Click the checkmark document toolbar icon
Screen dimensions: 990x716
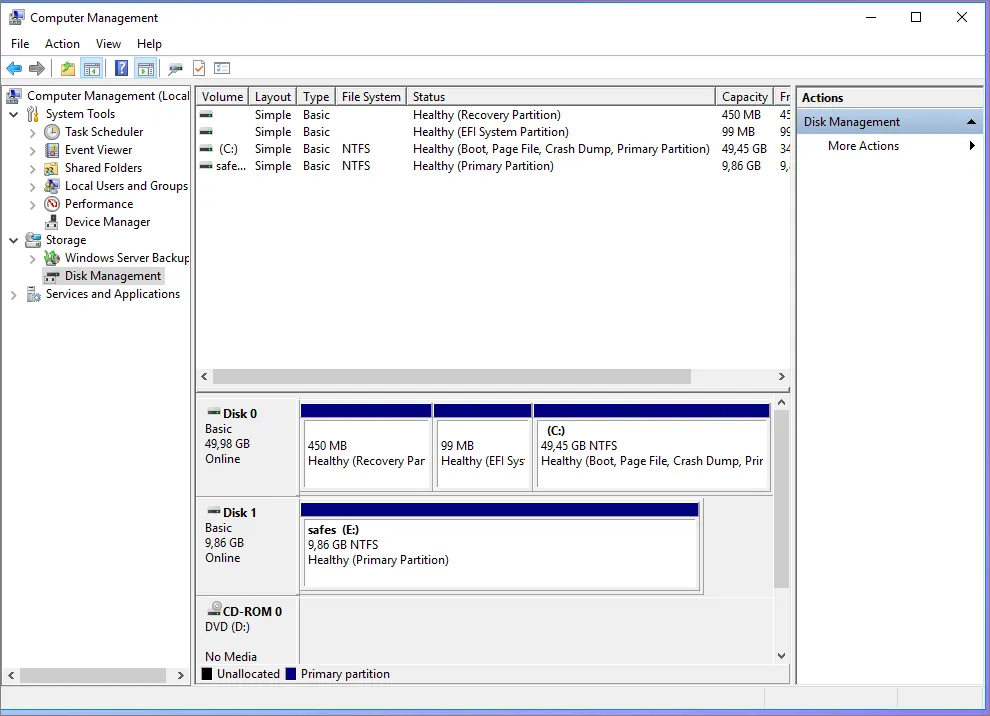coord(199,68)
